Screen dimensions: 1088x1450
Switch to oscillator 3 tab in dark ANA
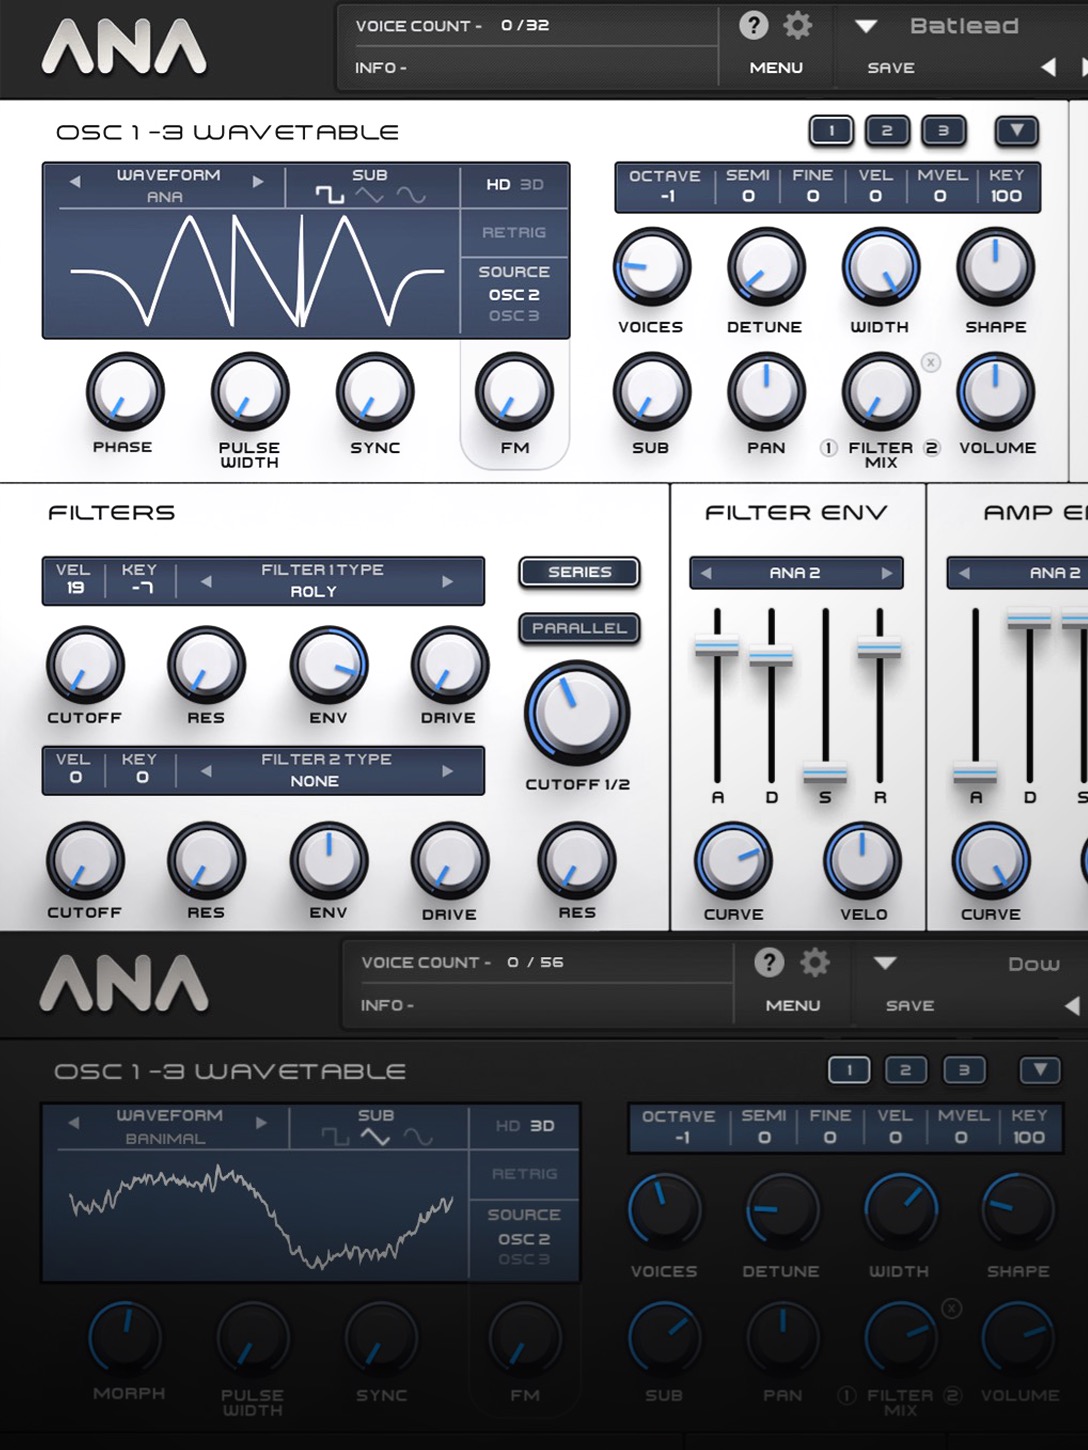pos(964,1070)
